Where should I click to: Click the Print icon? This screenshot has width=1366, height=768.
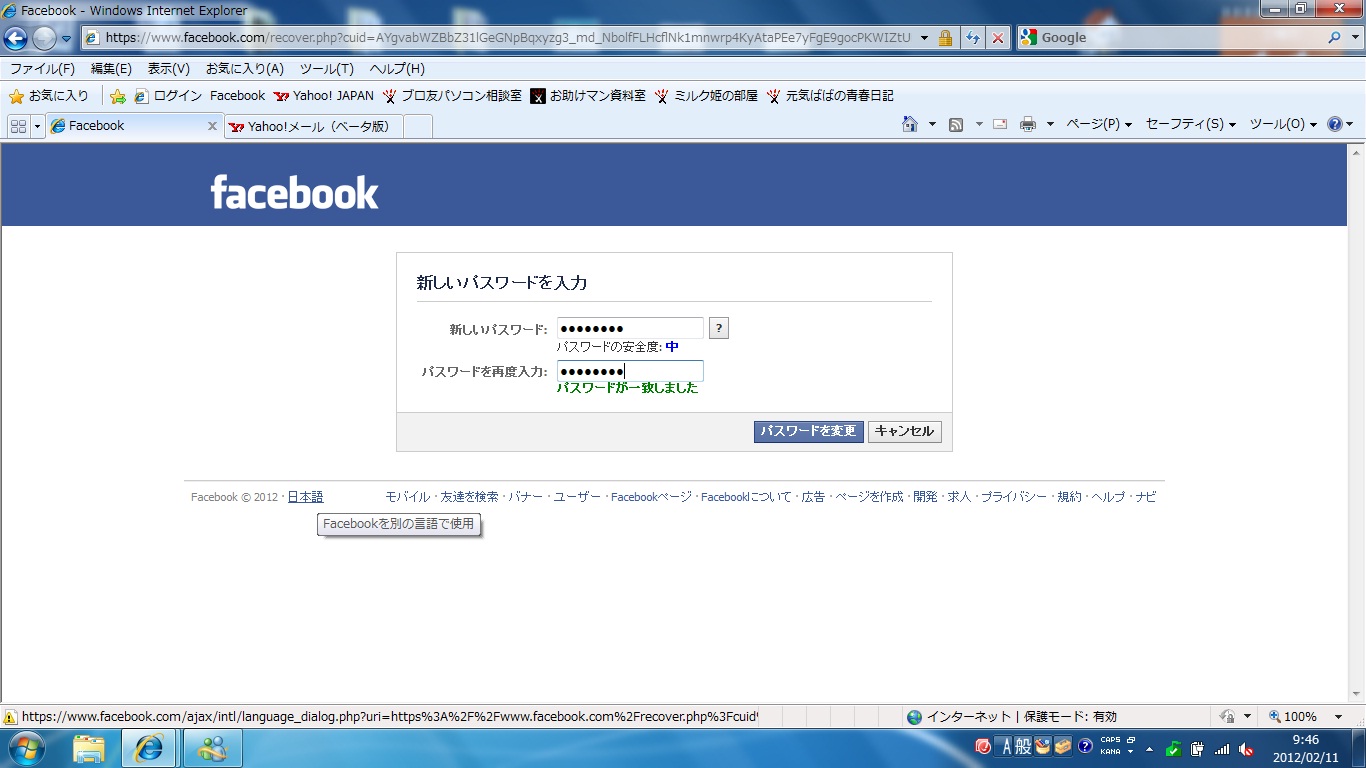[x=1028, y=125]
